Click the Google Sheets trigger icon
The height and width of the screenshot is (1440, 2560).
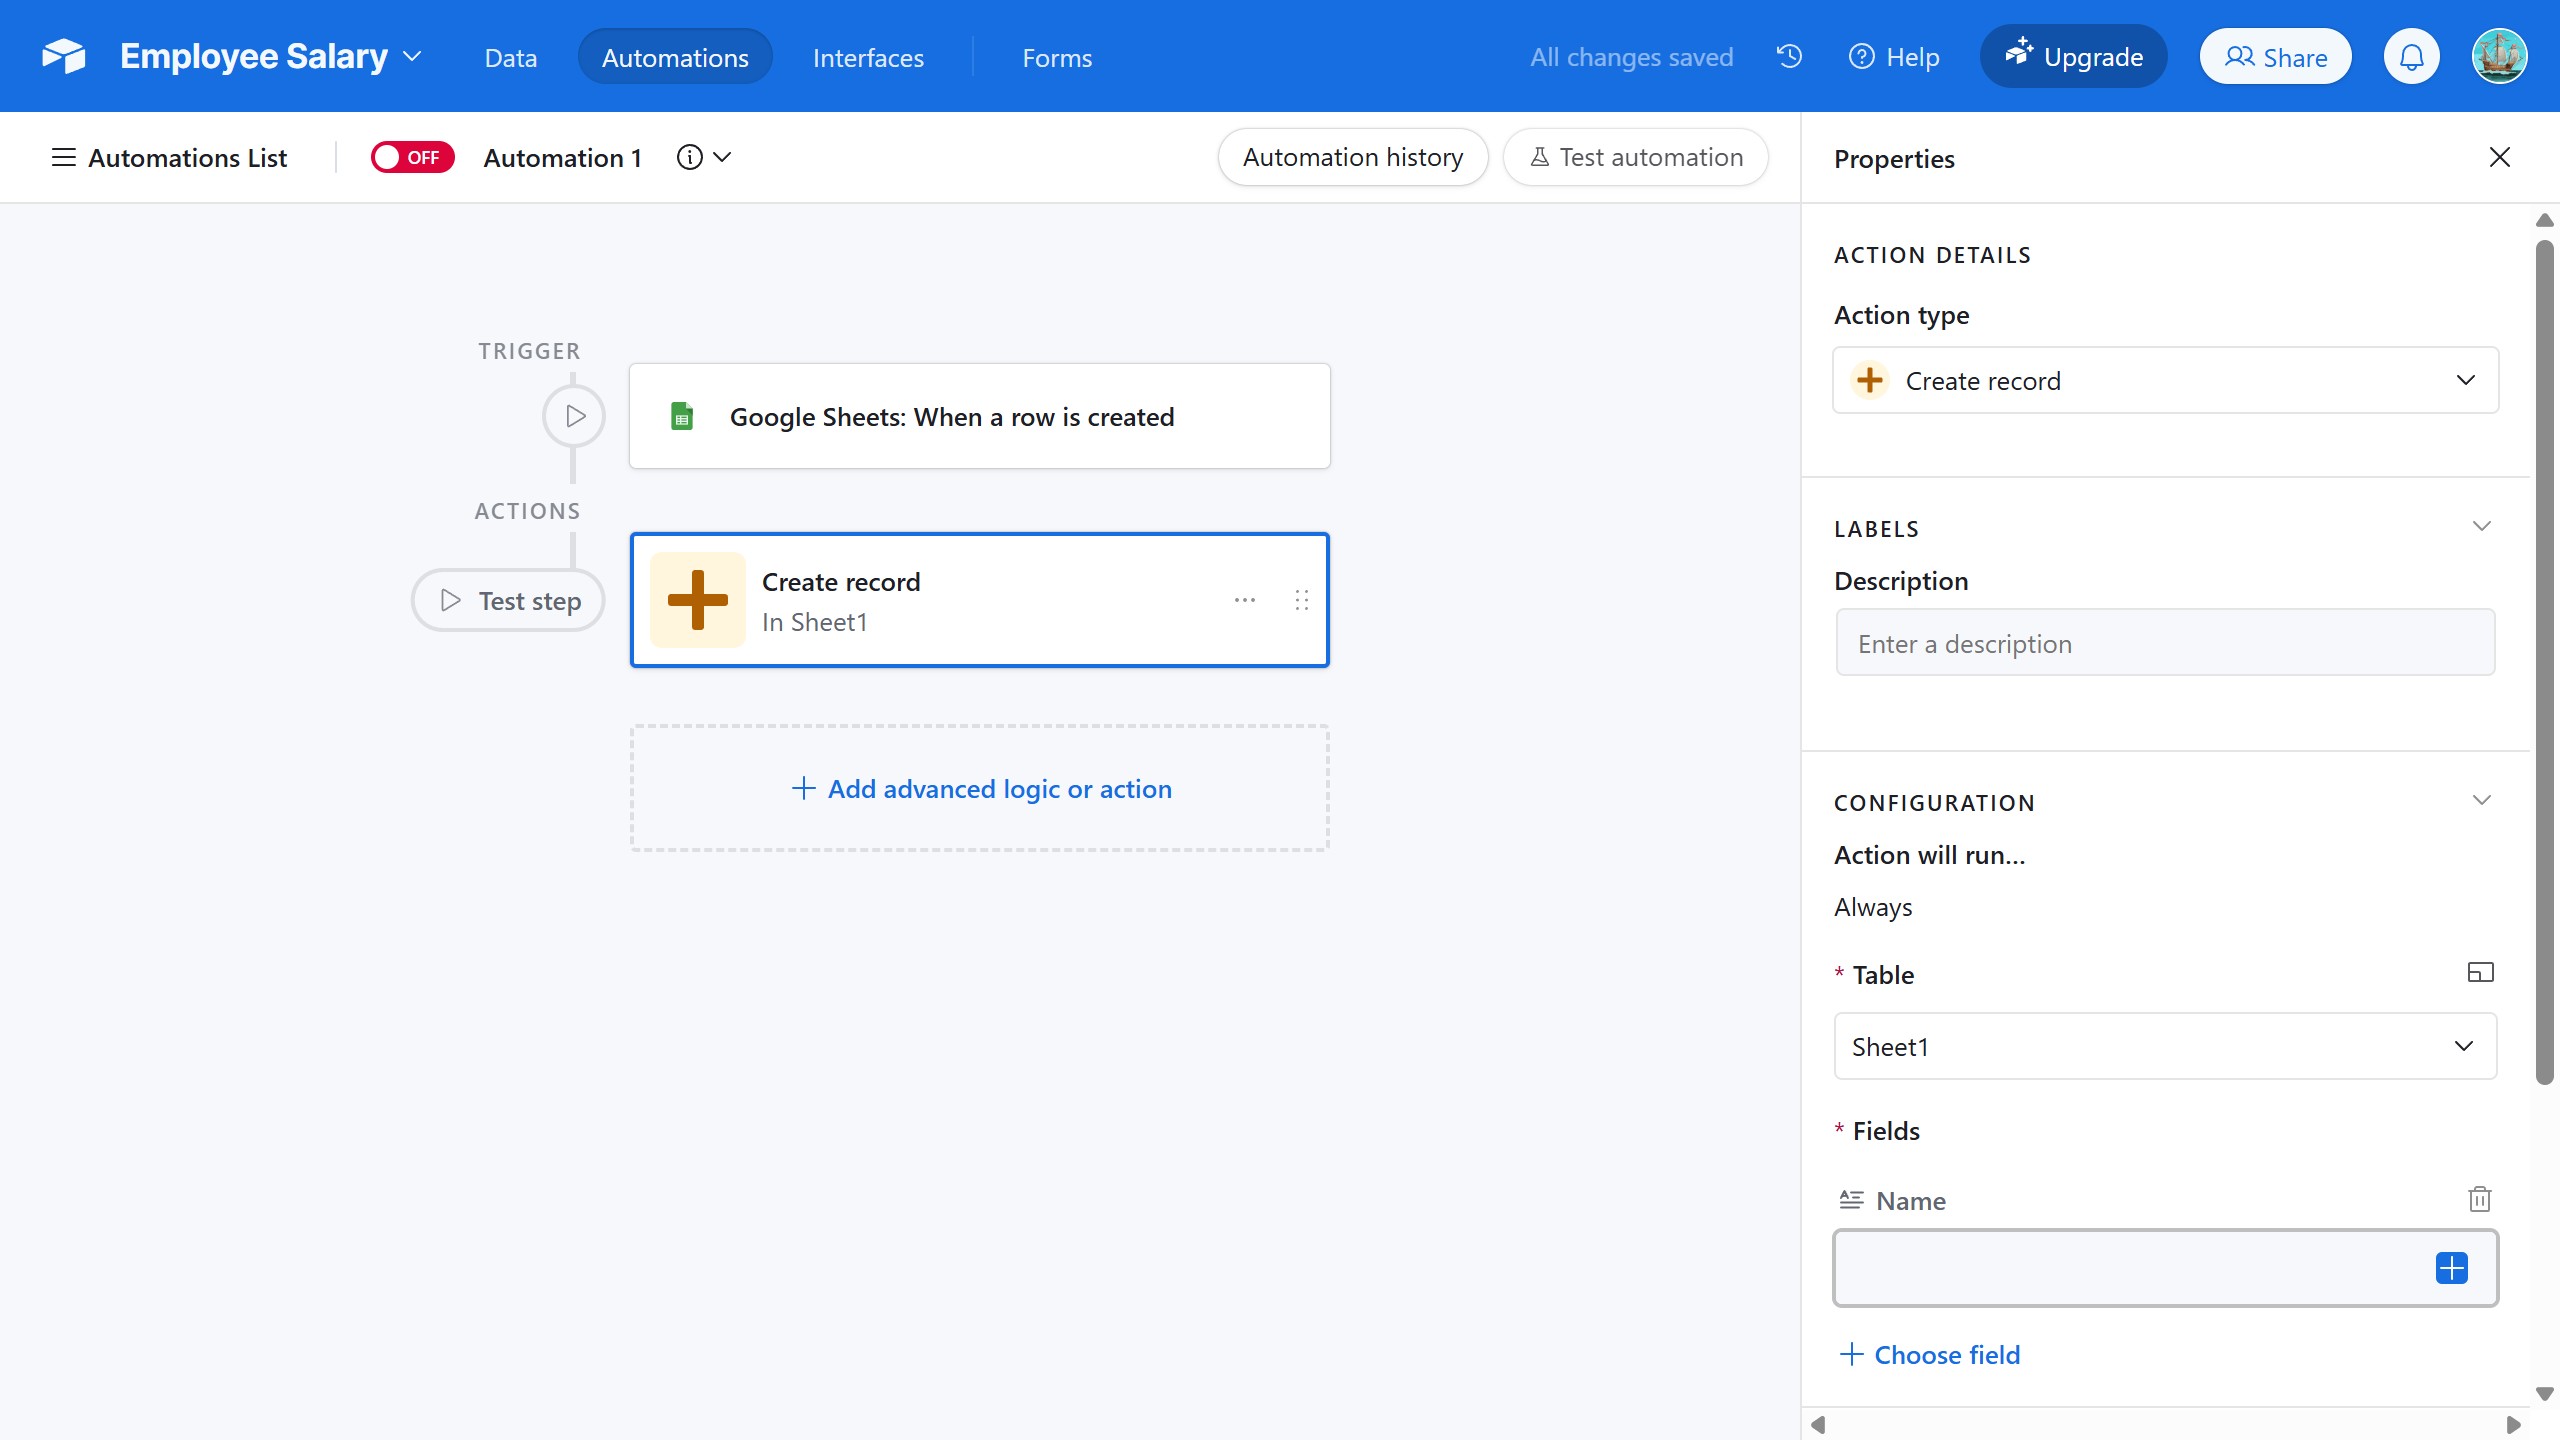(682, 416)
